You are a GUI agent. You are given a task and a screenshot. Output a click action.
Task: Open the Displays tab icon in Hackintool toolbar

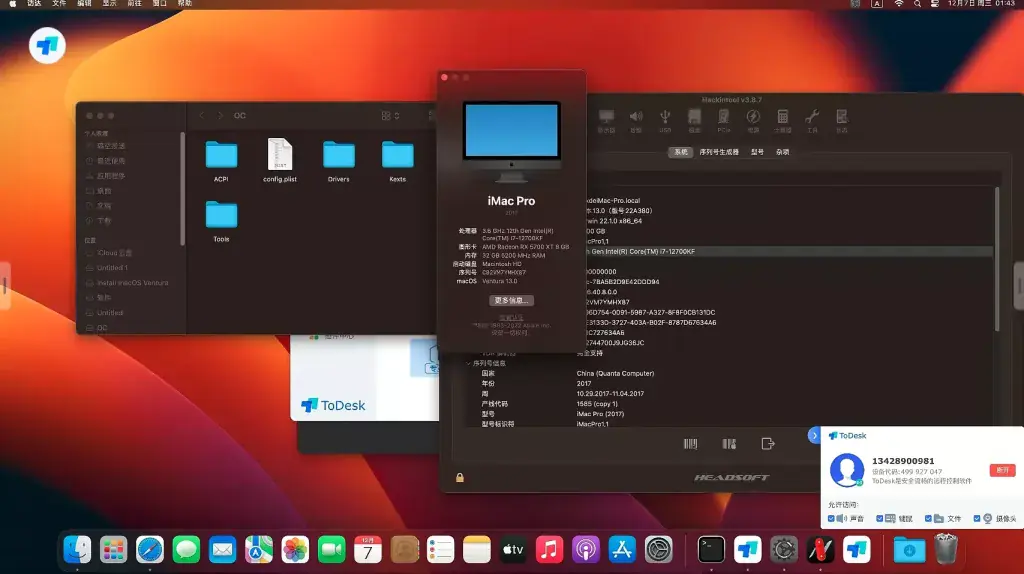coord(606,120)
